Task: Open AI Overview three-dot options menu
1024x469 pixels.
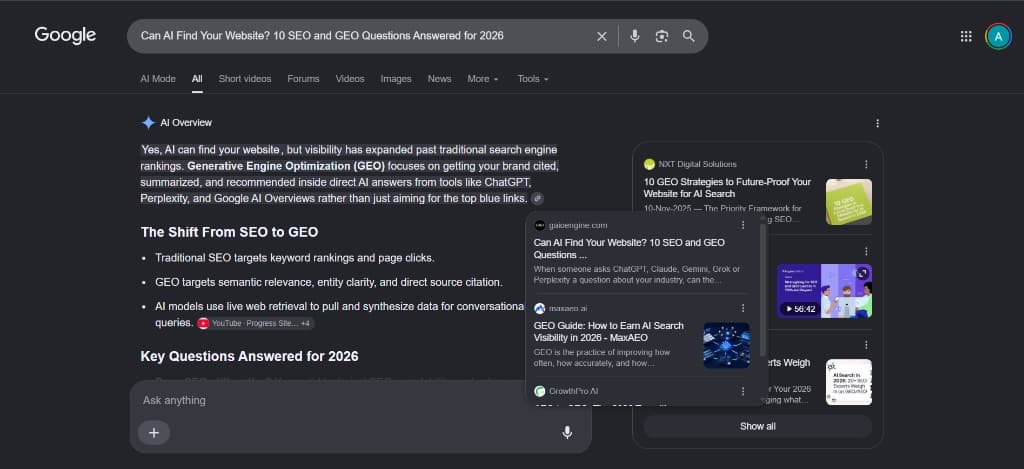Action: click(877, 123)
